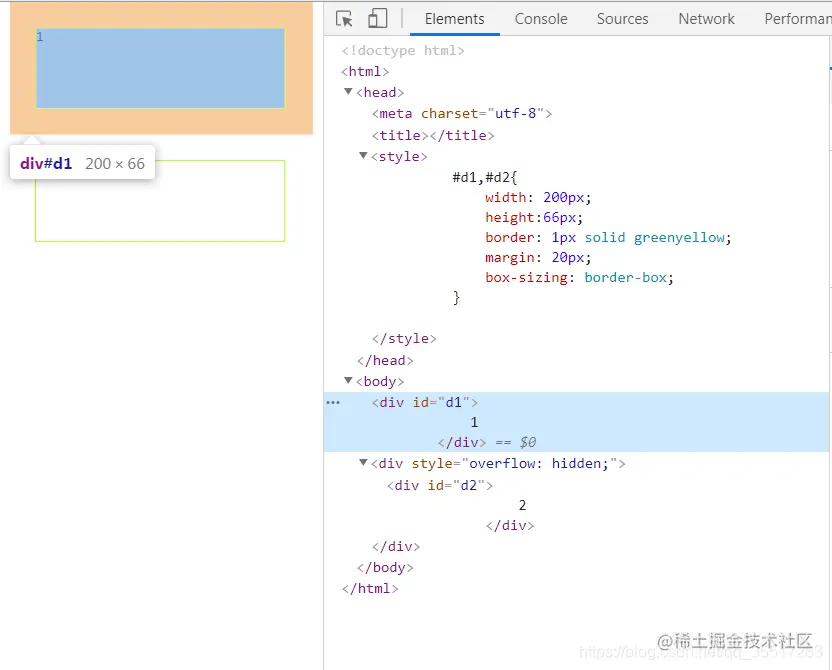Switch to the Elements tab
The height and width of the screenshot is (670, 832).
point(454,19)
